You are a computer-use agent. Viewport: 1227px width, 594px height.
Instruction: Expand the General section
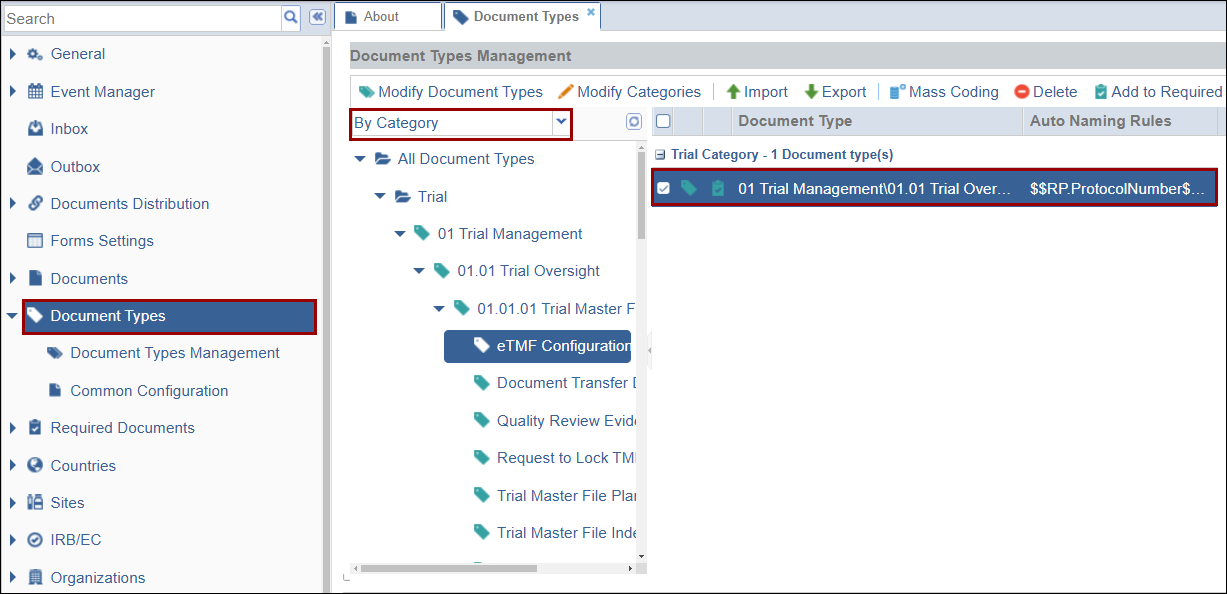pos(12,54)
